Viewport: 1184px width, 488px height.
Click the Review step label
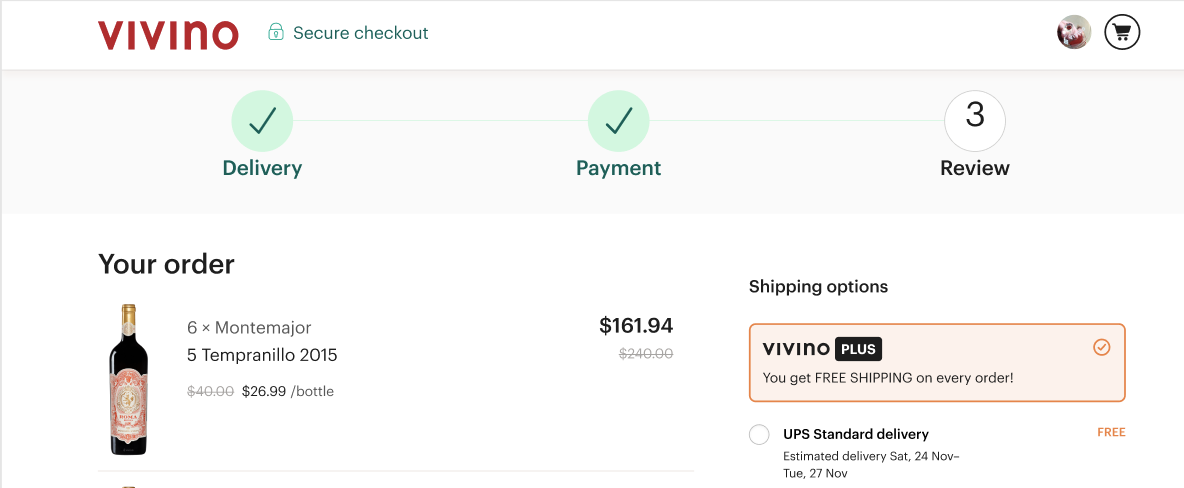click(974, 168)
